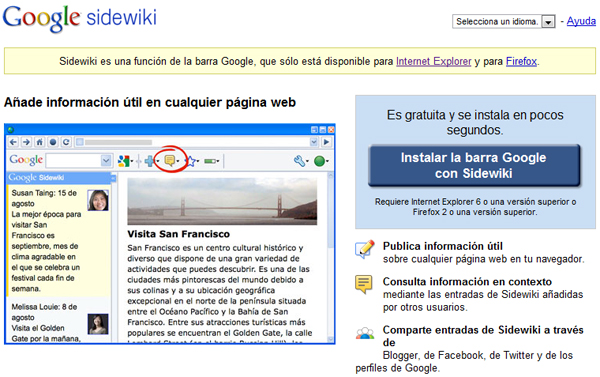The image size is (600, 377).
Task: Click the blue star bookmark icon
Action: [x=191, y=161]
